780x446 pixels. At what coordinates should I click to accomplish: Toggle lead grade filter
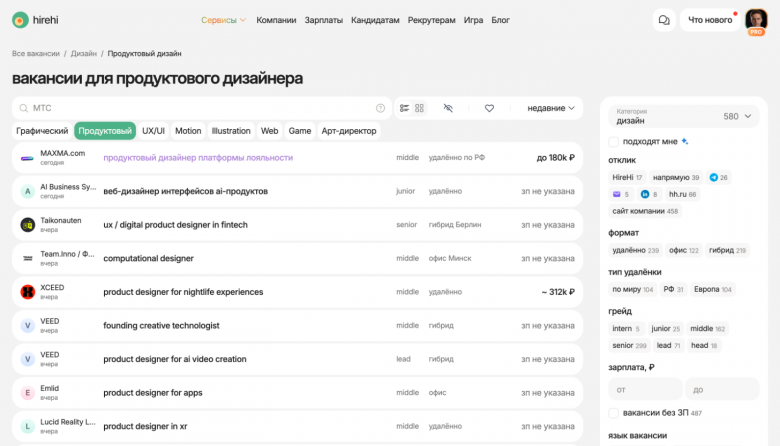668,346
